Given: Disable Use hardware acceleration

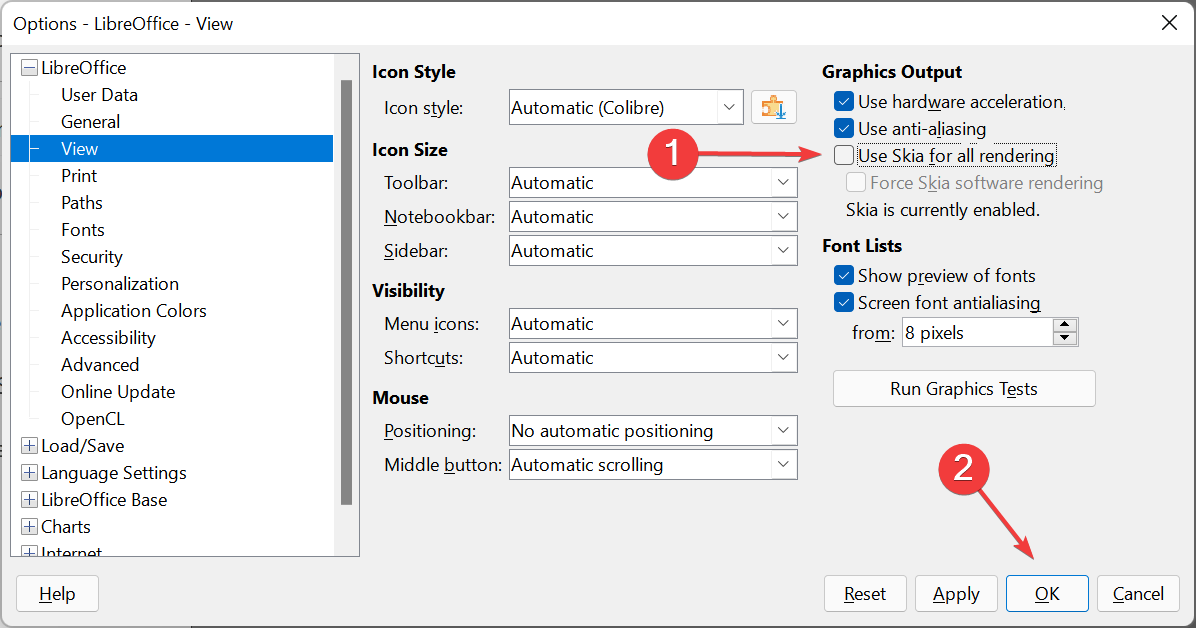Looking at the screenshot, I should coord(844,101).
